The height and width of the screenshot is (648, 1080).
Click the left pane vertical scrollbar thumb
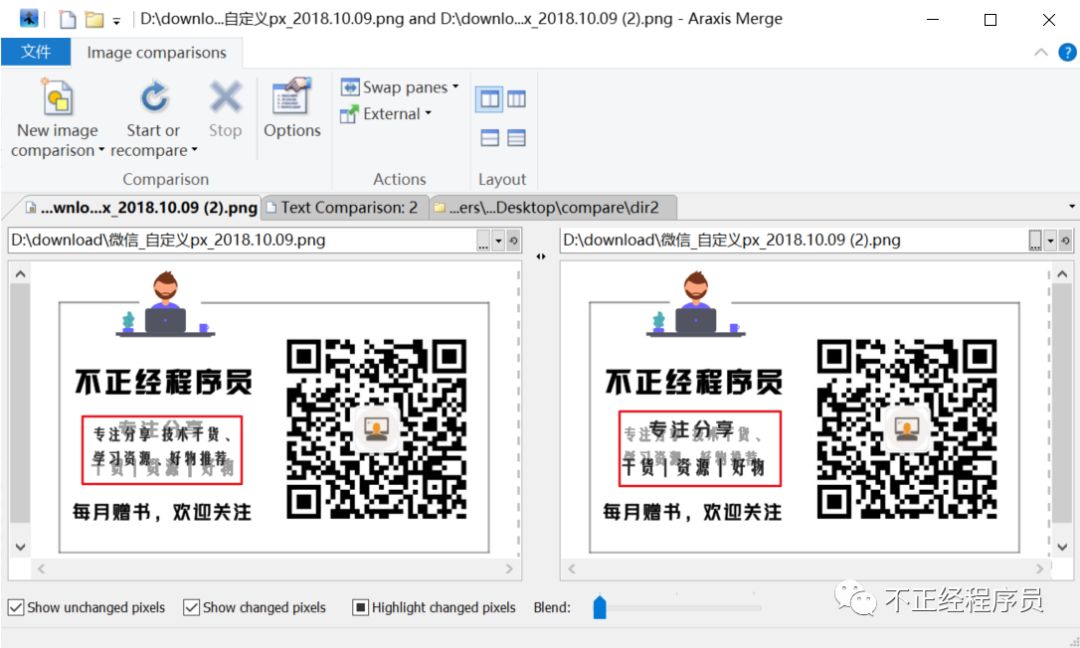pyautogui.click(x=20, y=404)
